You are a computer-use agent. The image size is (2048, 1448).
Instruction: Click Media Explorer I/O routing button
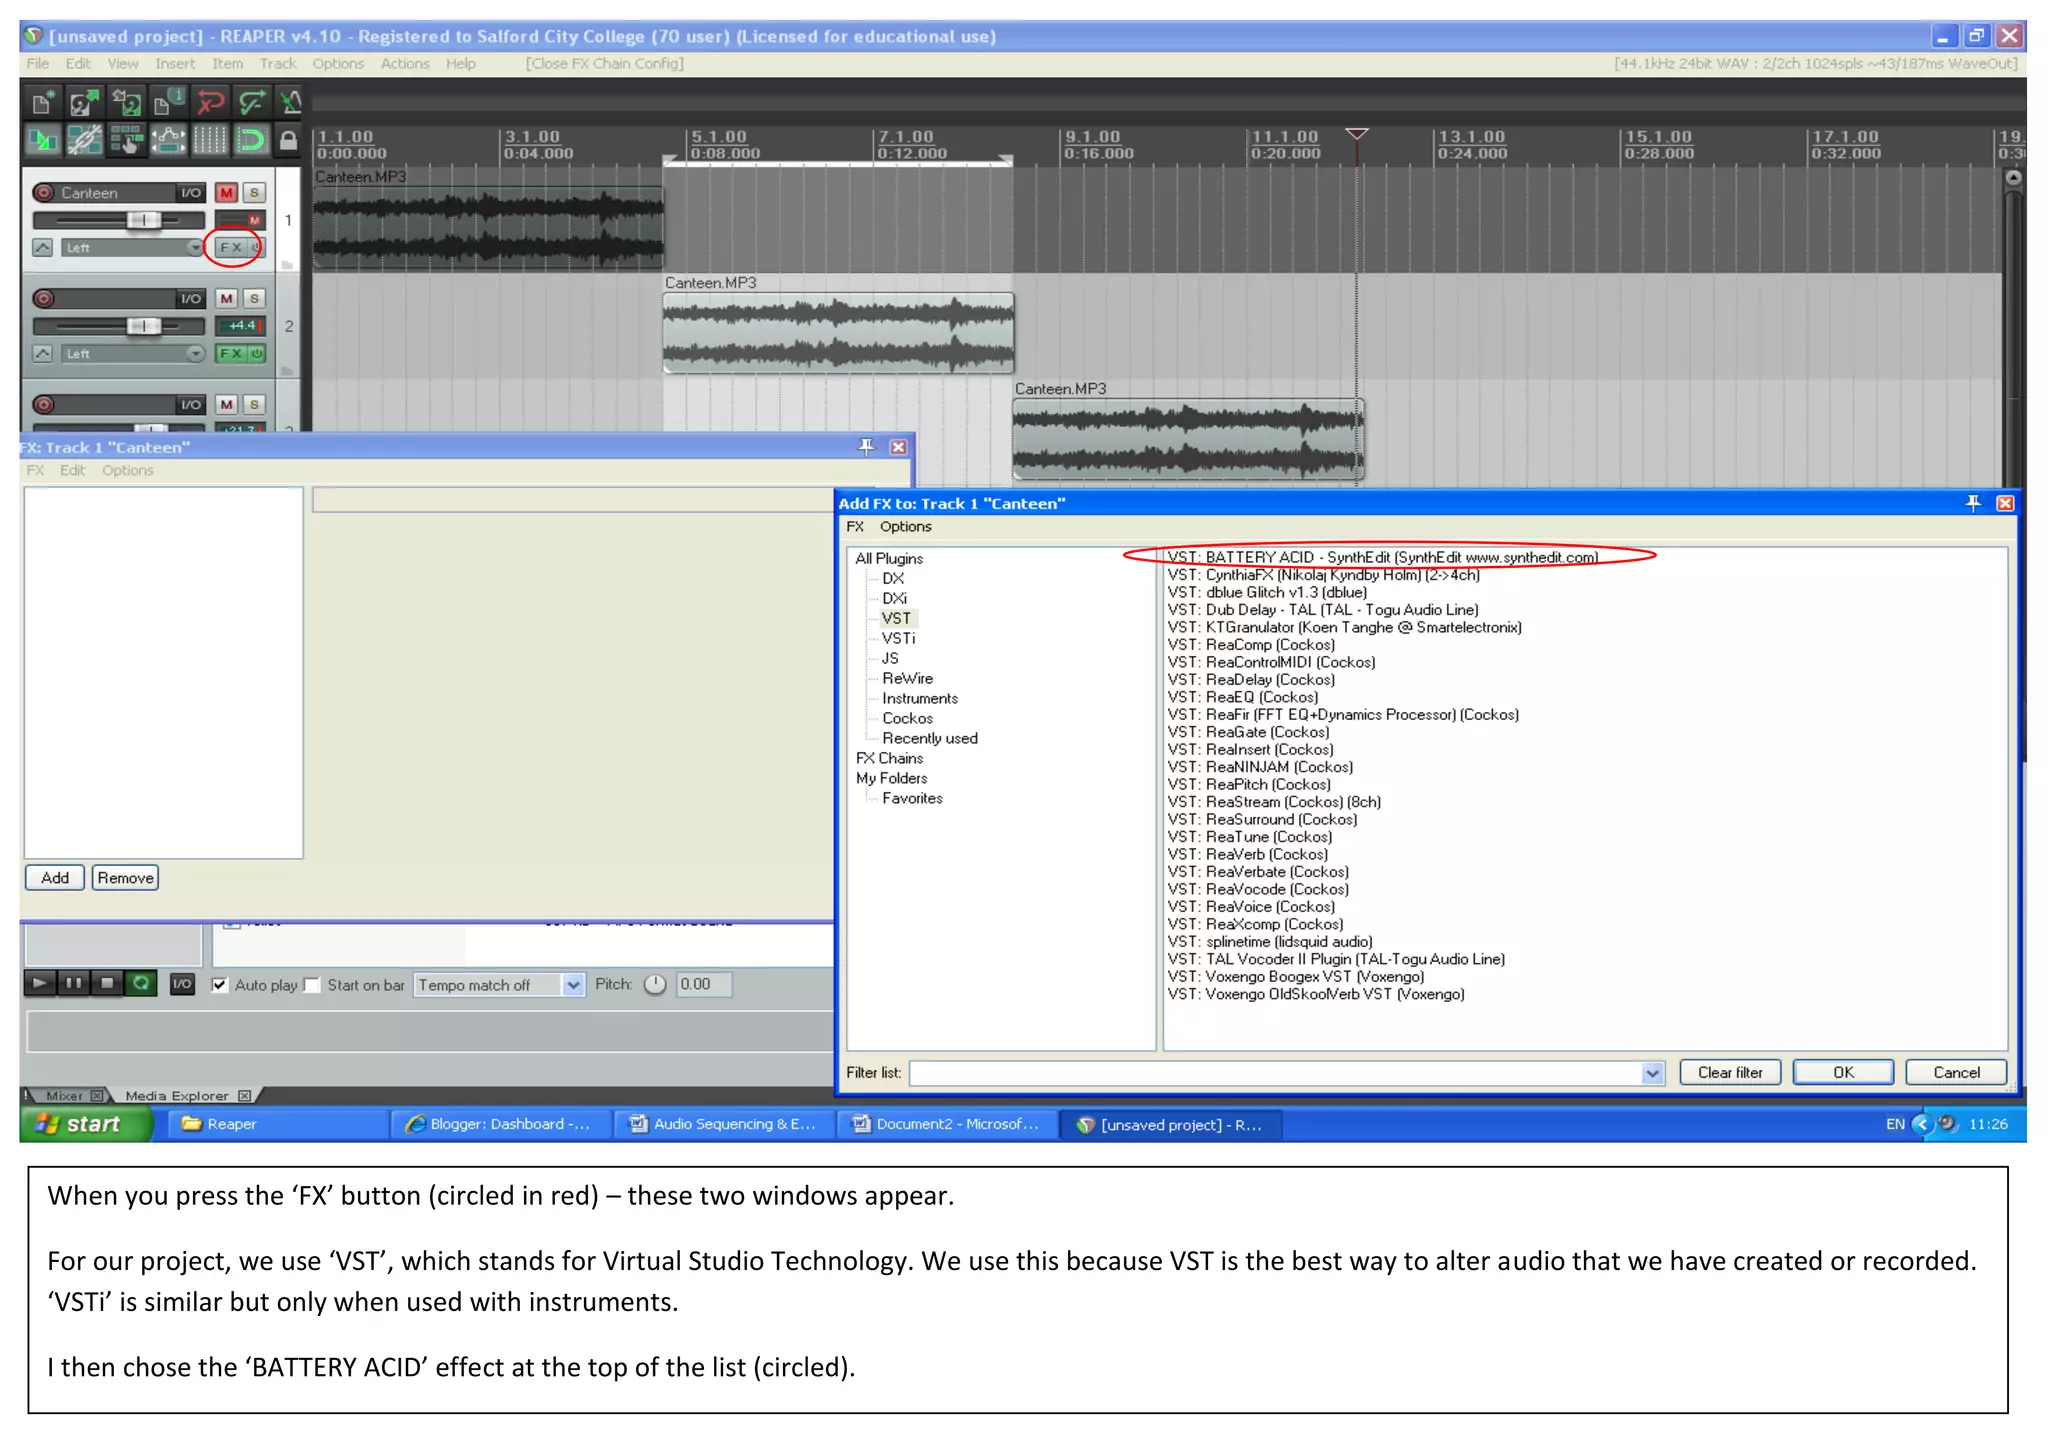(182, 984)
